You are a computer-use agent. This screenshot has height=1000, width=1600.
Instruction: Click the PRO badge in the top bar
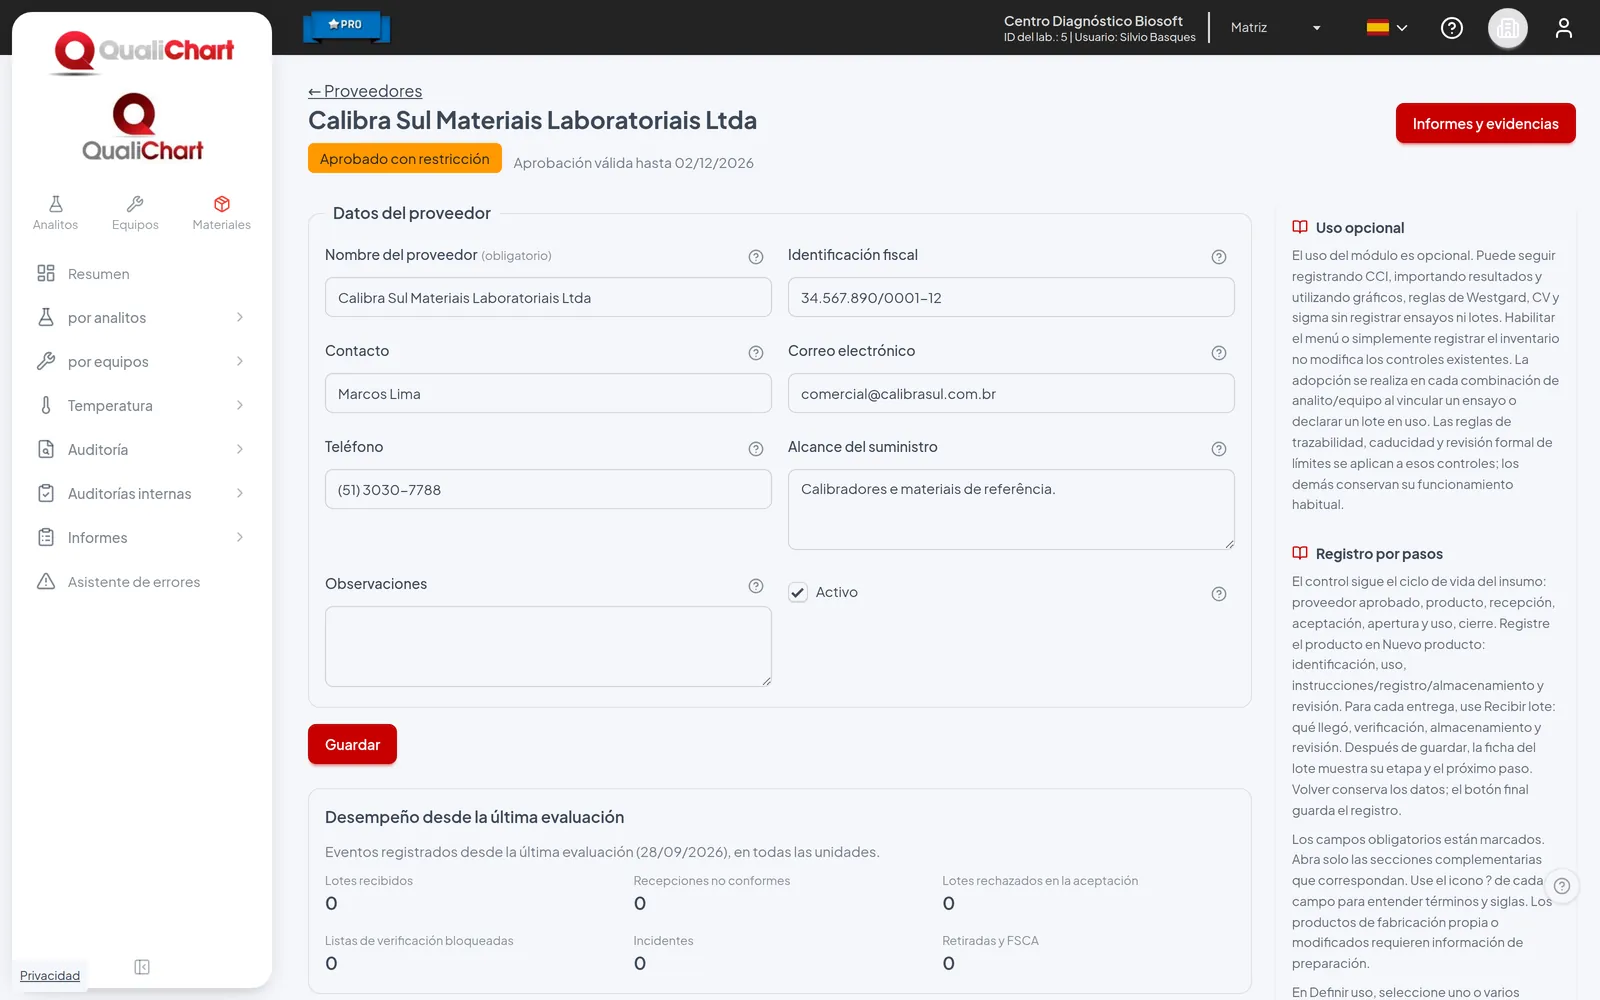click(346, 26)
